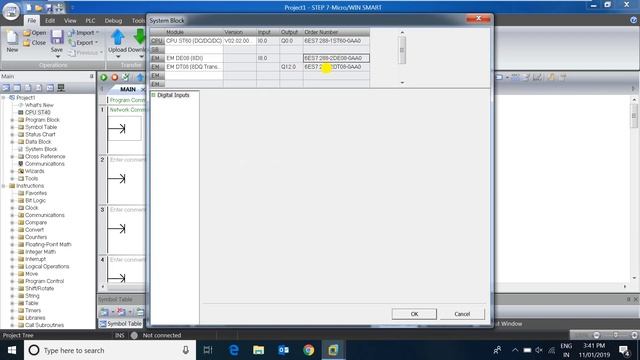This screenshot has height=360, width=640.
Task: Click the red Stop PLC toolbar icon
Action: 115,77
